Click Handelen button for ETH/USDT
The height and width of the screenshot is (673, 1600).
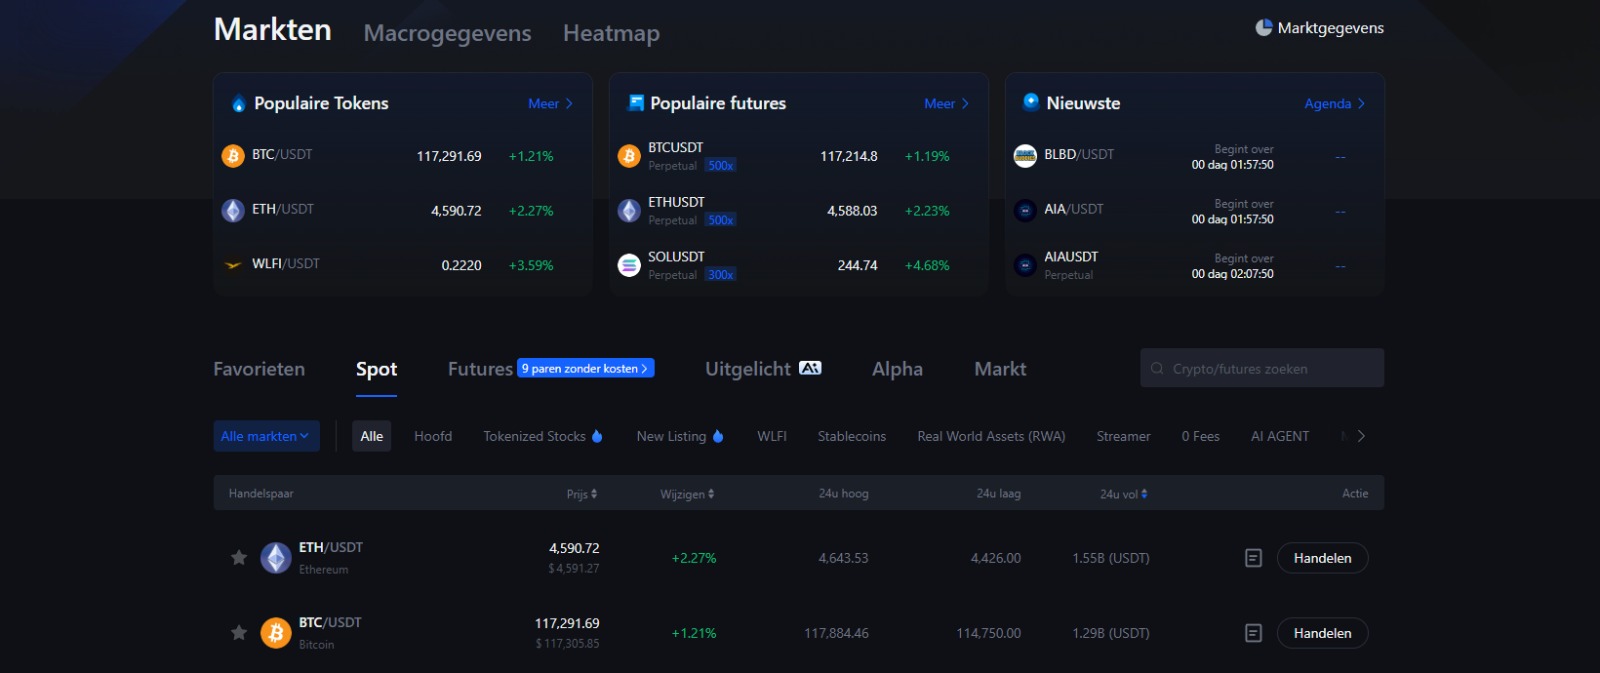click(1322, 558)
